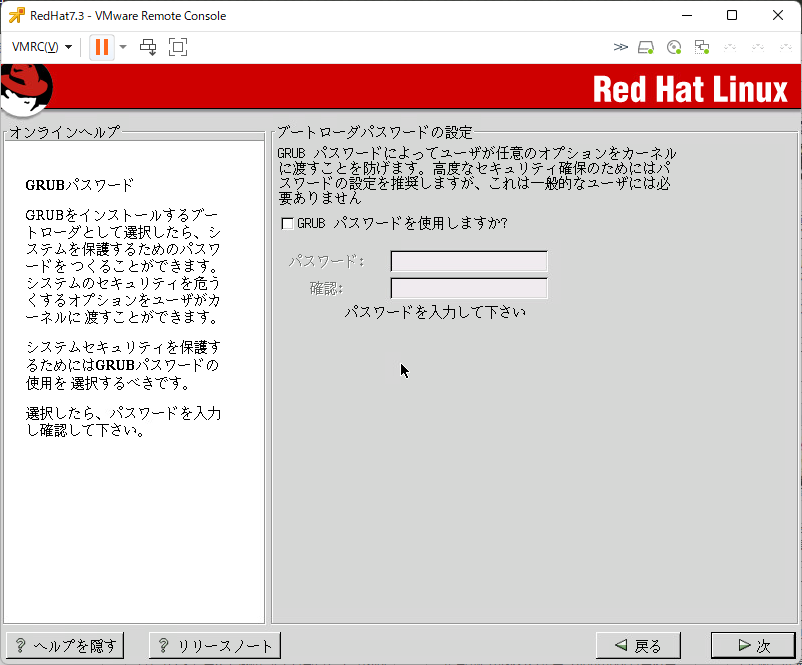Expand the power options dropdown arrow

[x=123, y=47]
